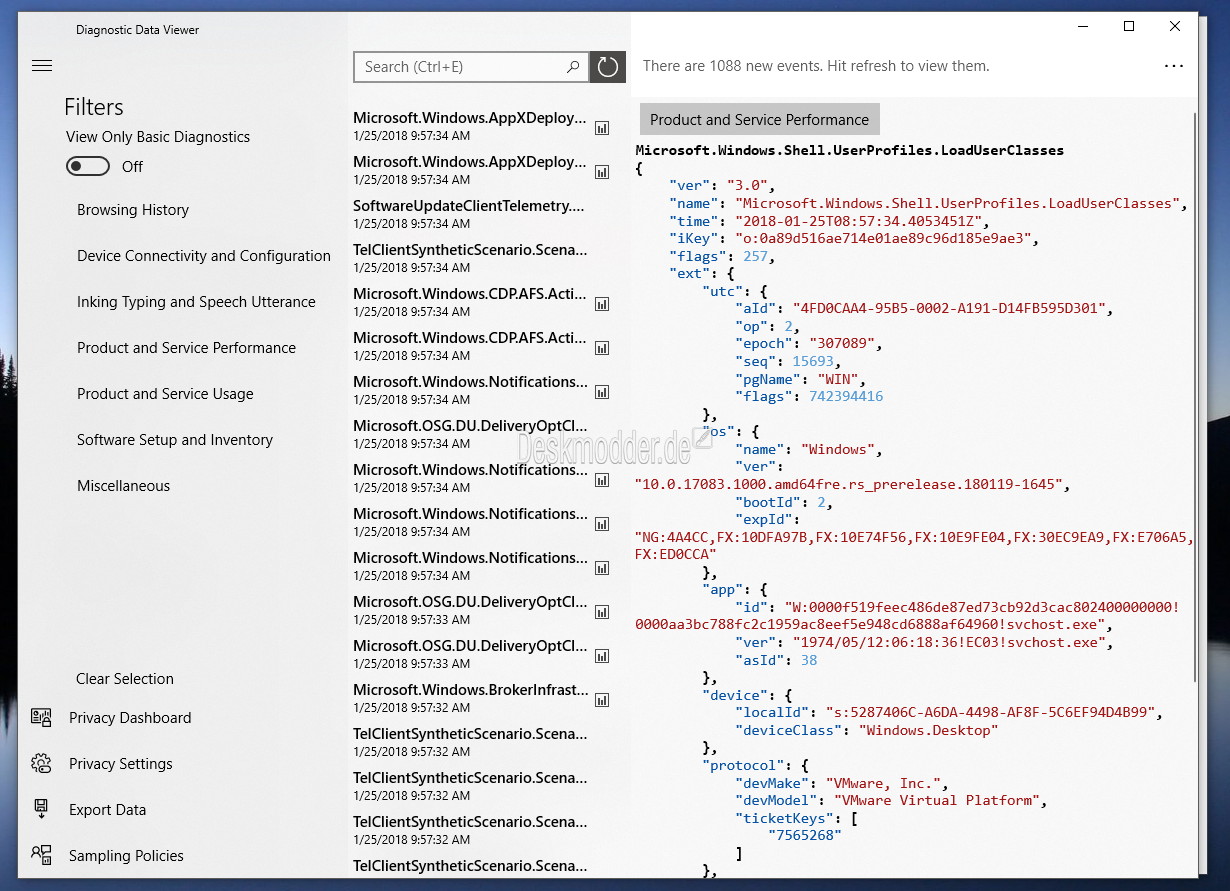
Task: Select the 9:57:34 AM Microsoft.OSG.DU.DeliveryOptCl event
Action: (470, 434)
